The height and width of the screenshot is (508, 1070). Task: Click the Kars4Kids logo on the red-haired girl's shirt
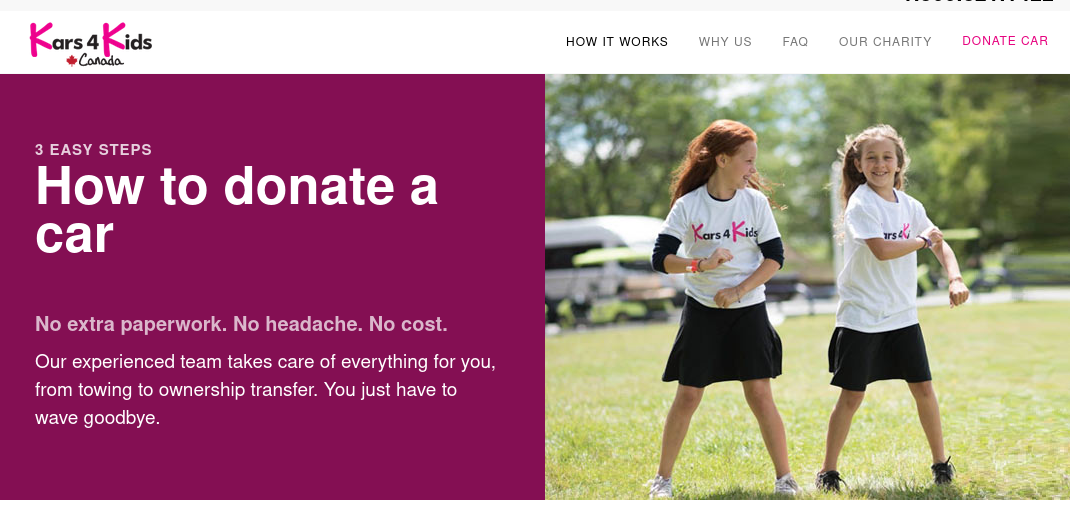(x=724, y=232)
